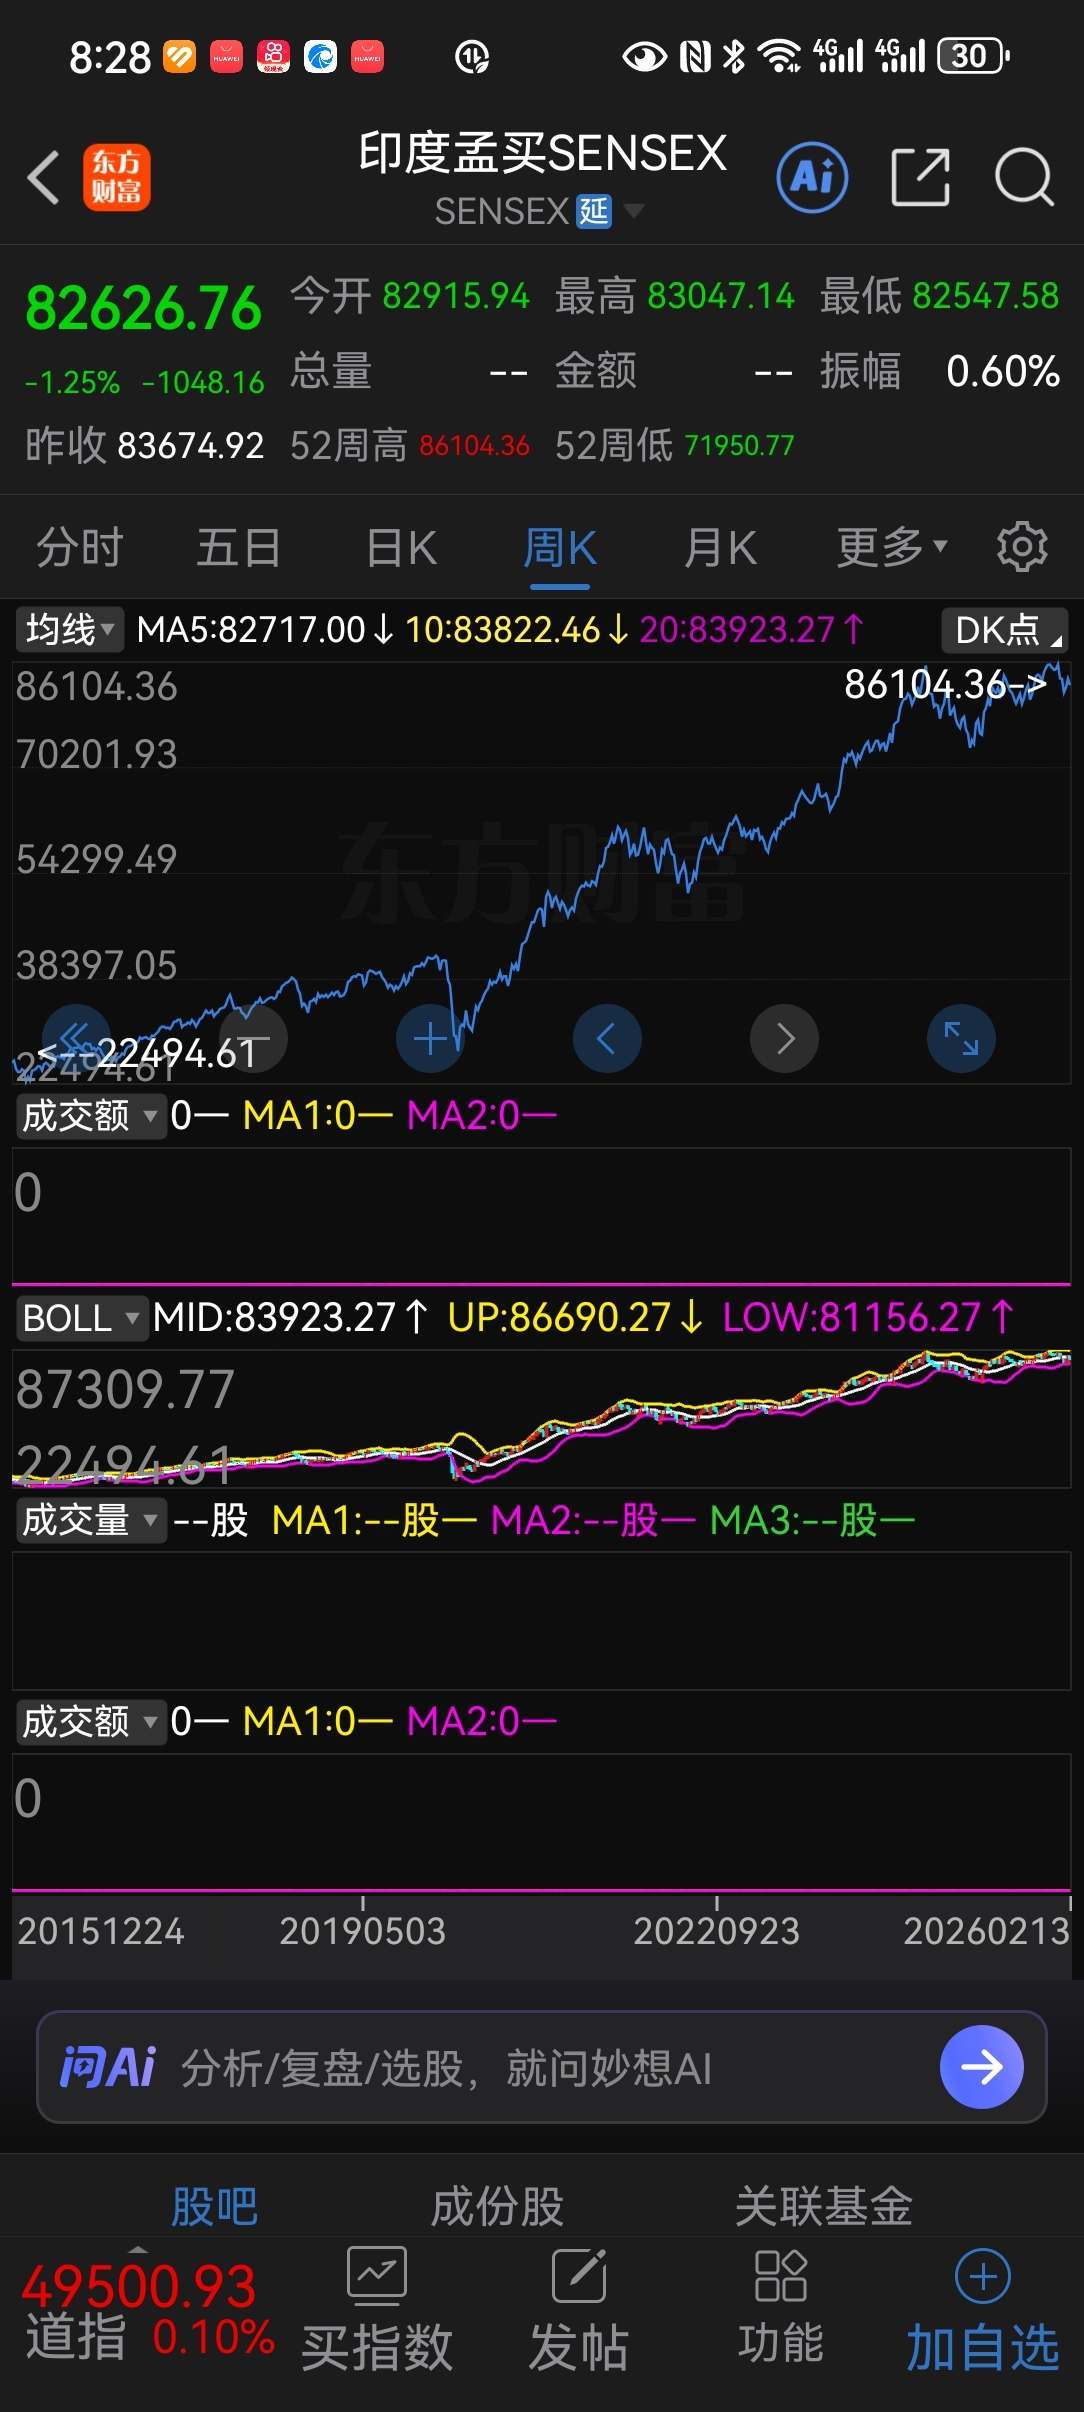Open the 股吧 tab
Screen dimensions: 1084x2412
[x=215, y=2206]
